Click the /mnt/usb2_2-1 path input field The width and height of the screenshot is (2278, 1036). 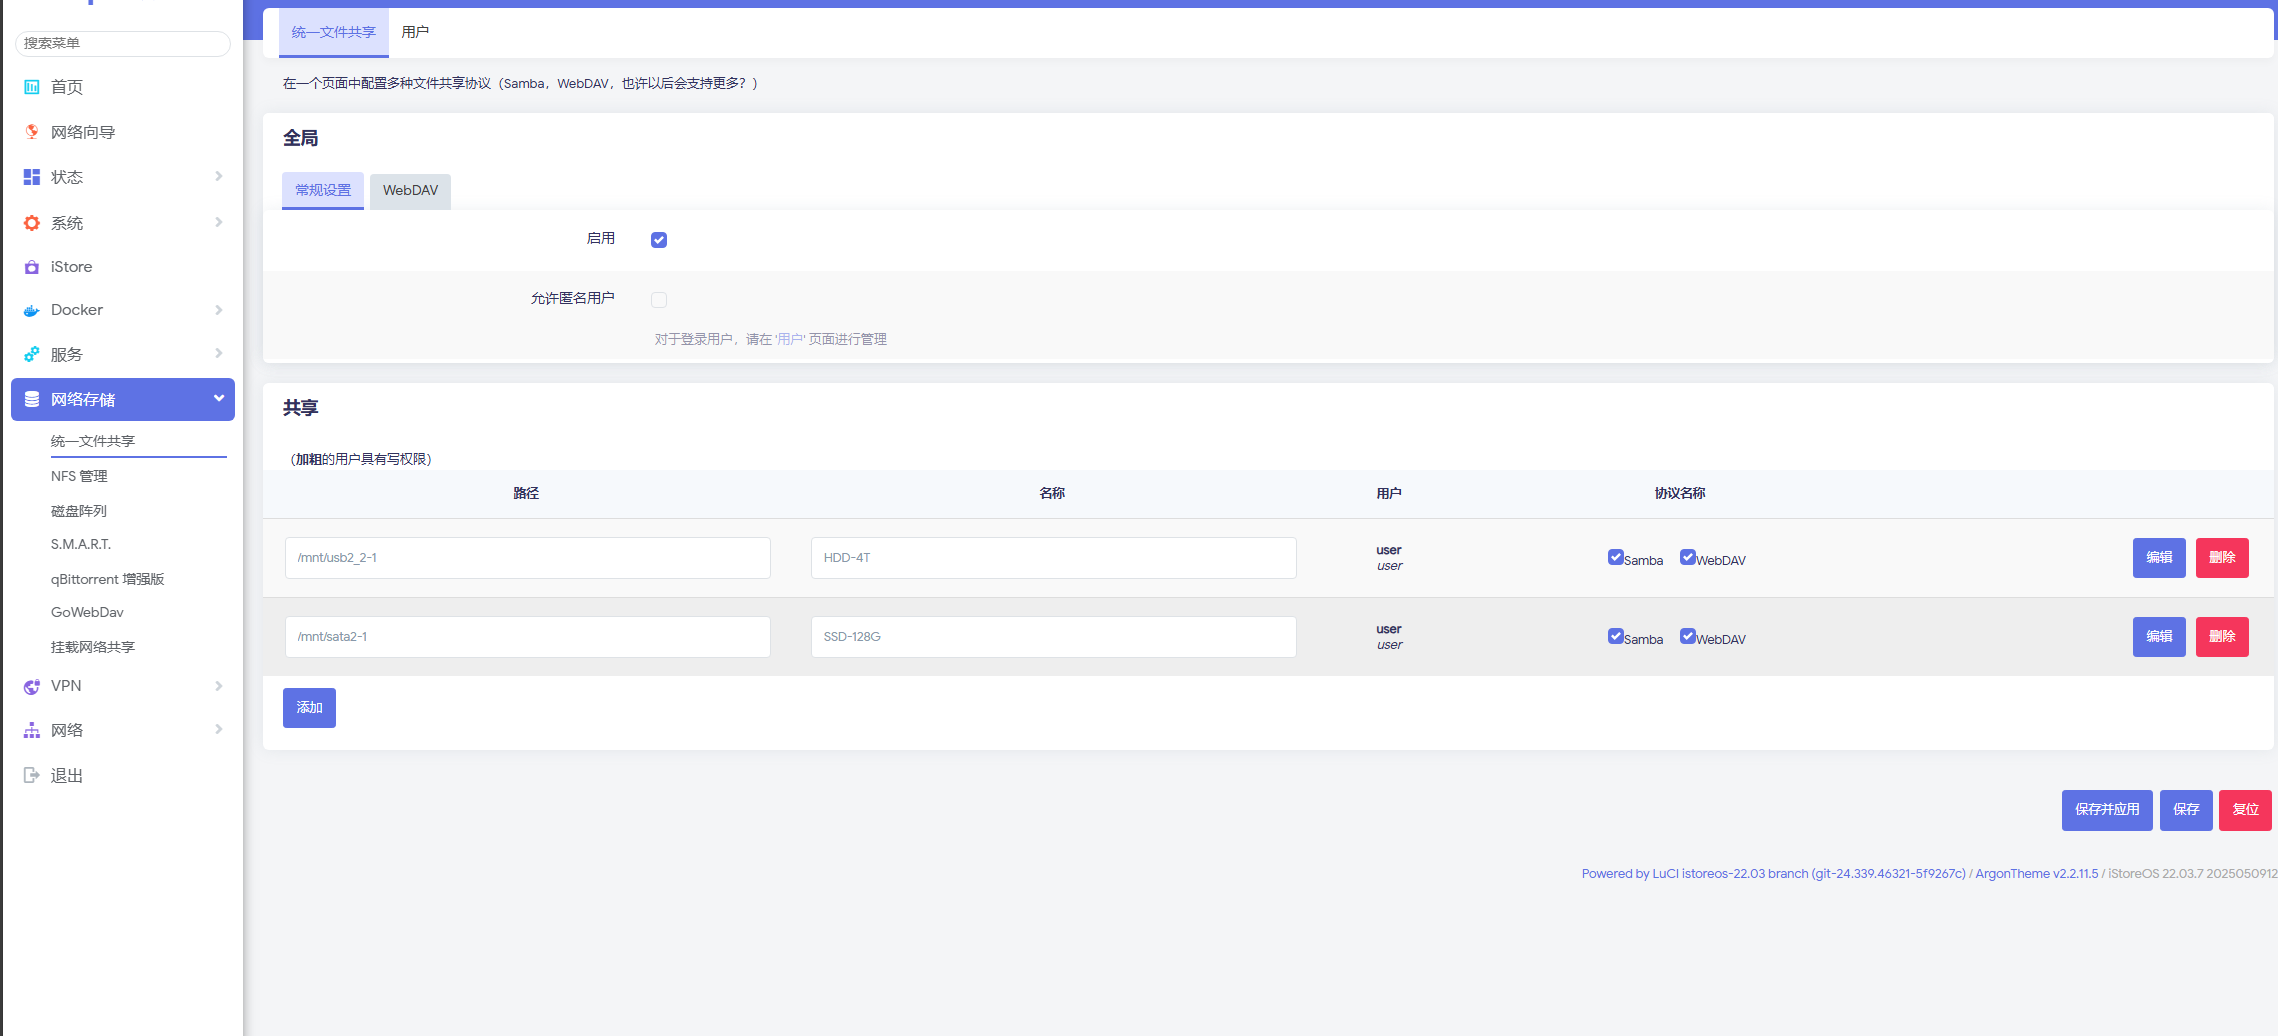tap(527, 558)
